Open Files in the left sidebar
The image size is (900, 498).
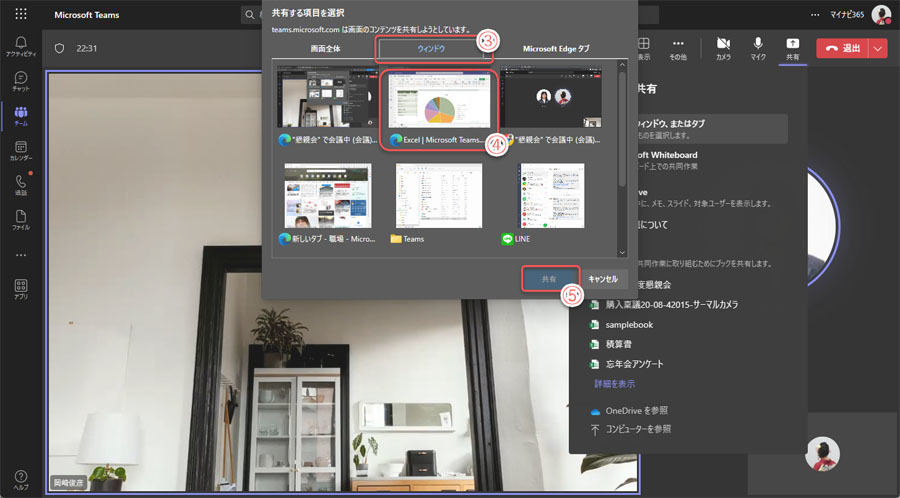point(21,220)
